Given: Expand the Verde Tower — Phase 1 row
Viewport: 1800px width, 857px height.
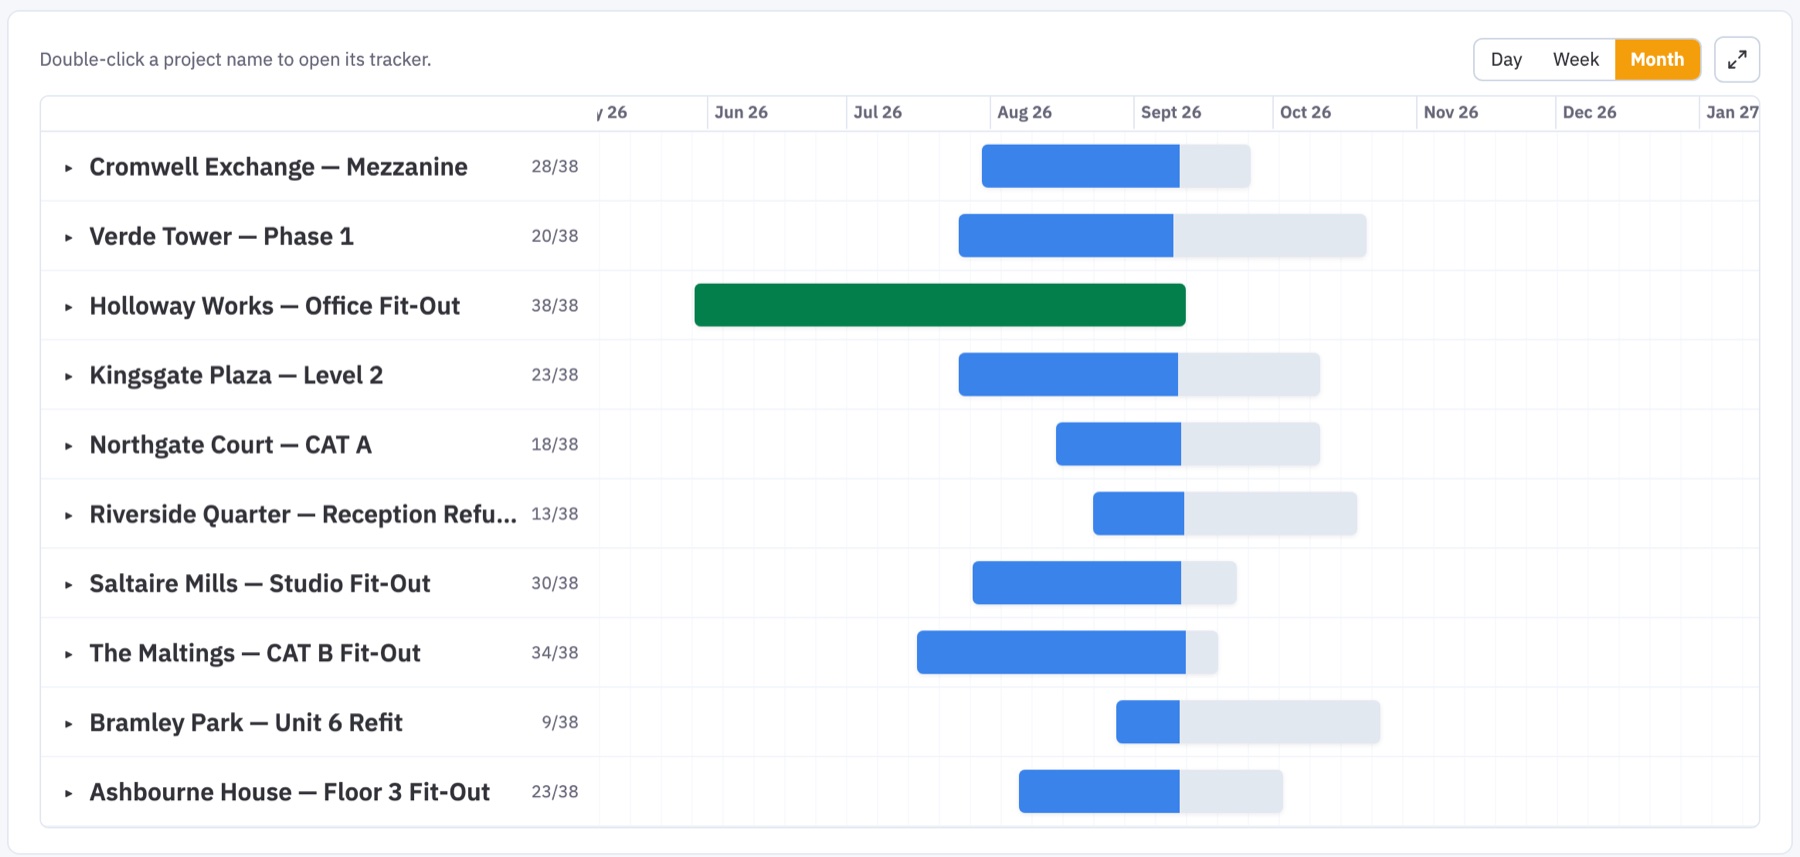Looking at the screenshot, I should (x=68, y=237).
